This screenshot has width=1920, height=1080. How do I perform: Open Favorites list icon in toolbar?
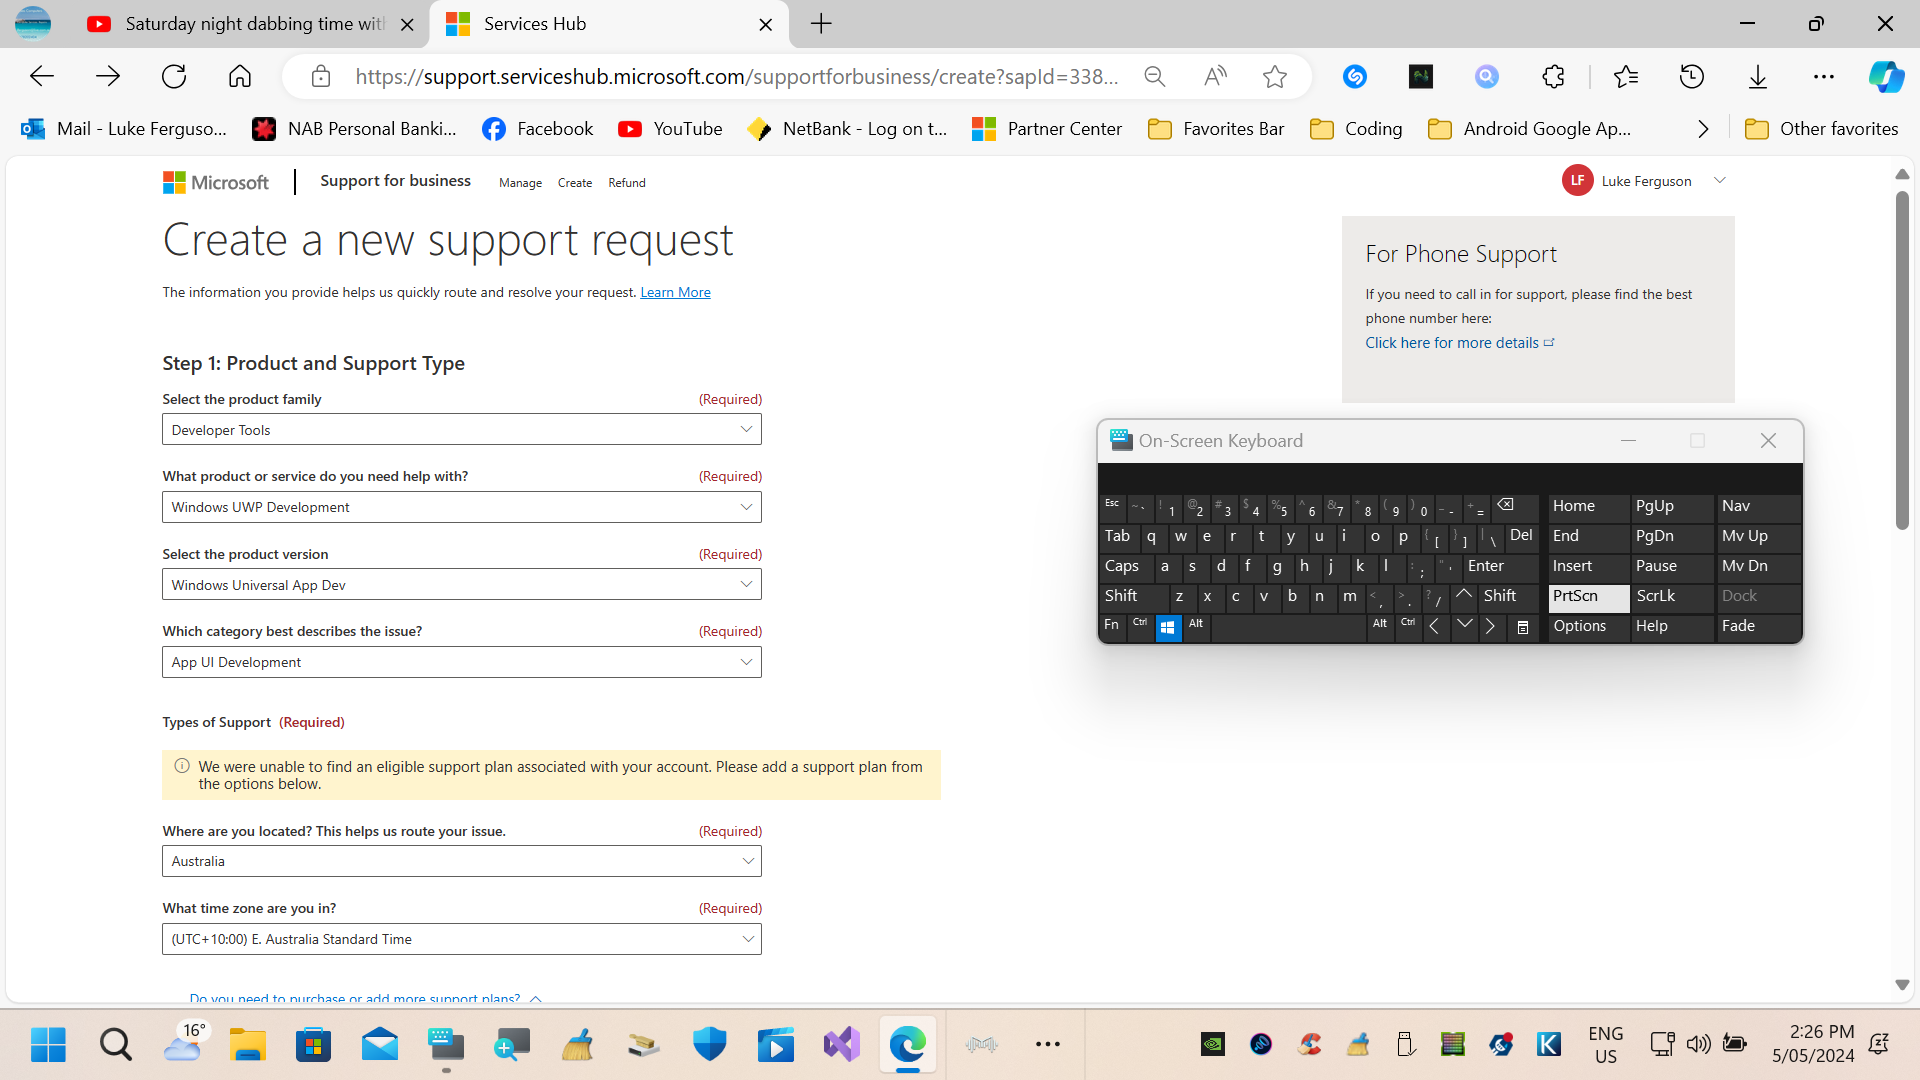[1626, 77]
